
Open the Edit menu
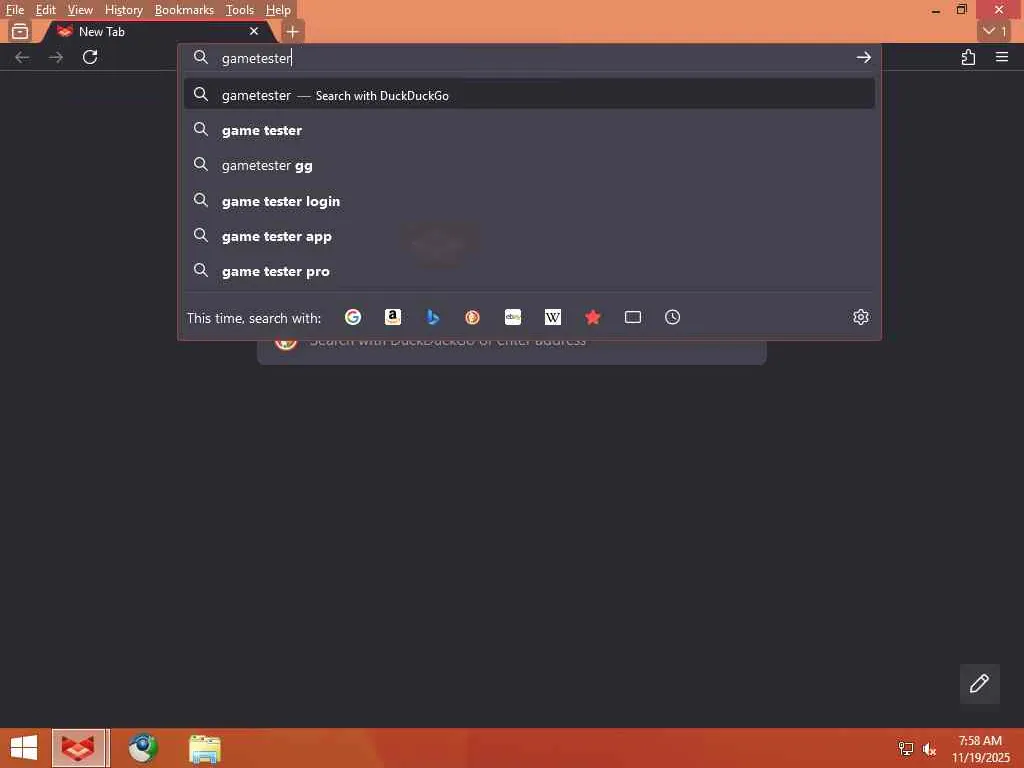coord(46,10)
